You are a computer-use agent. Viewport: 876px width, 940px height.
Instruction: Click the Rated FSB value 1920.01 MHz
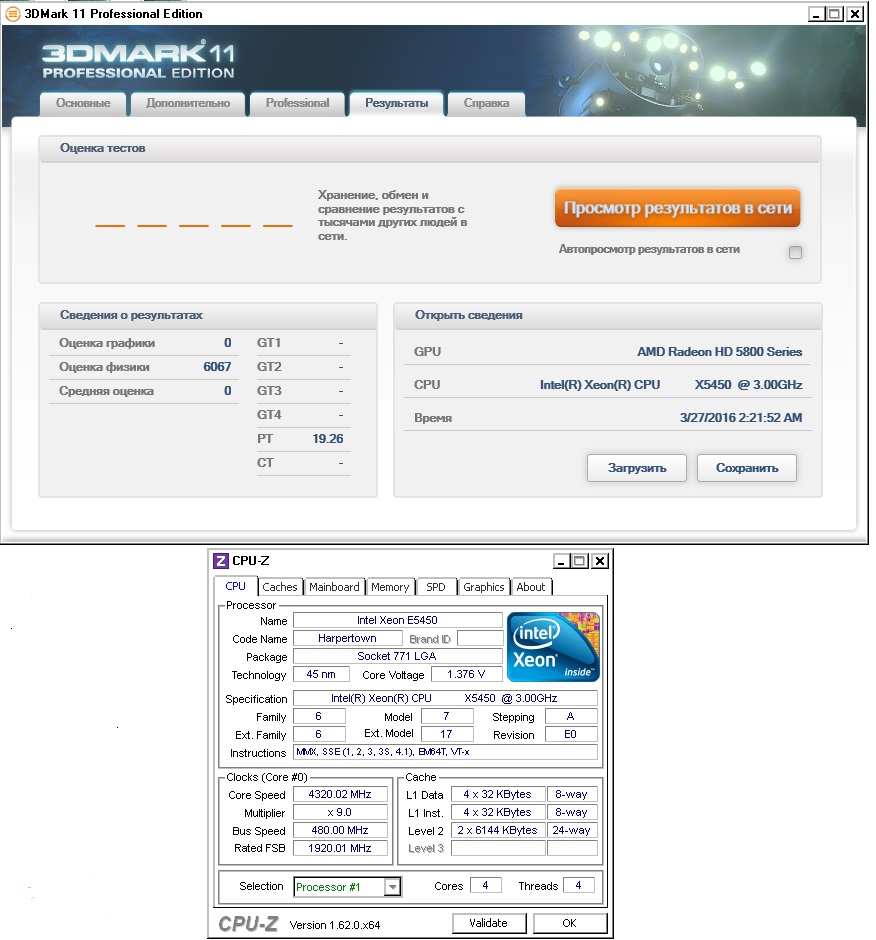click(x=340, y=848)
